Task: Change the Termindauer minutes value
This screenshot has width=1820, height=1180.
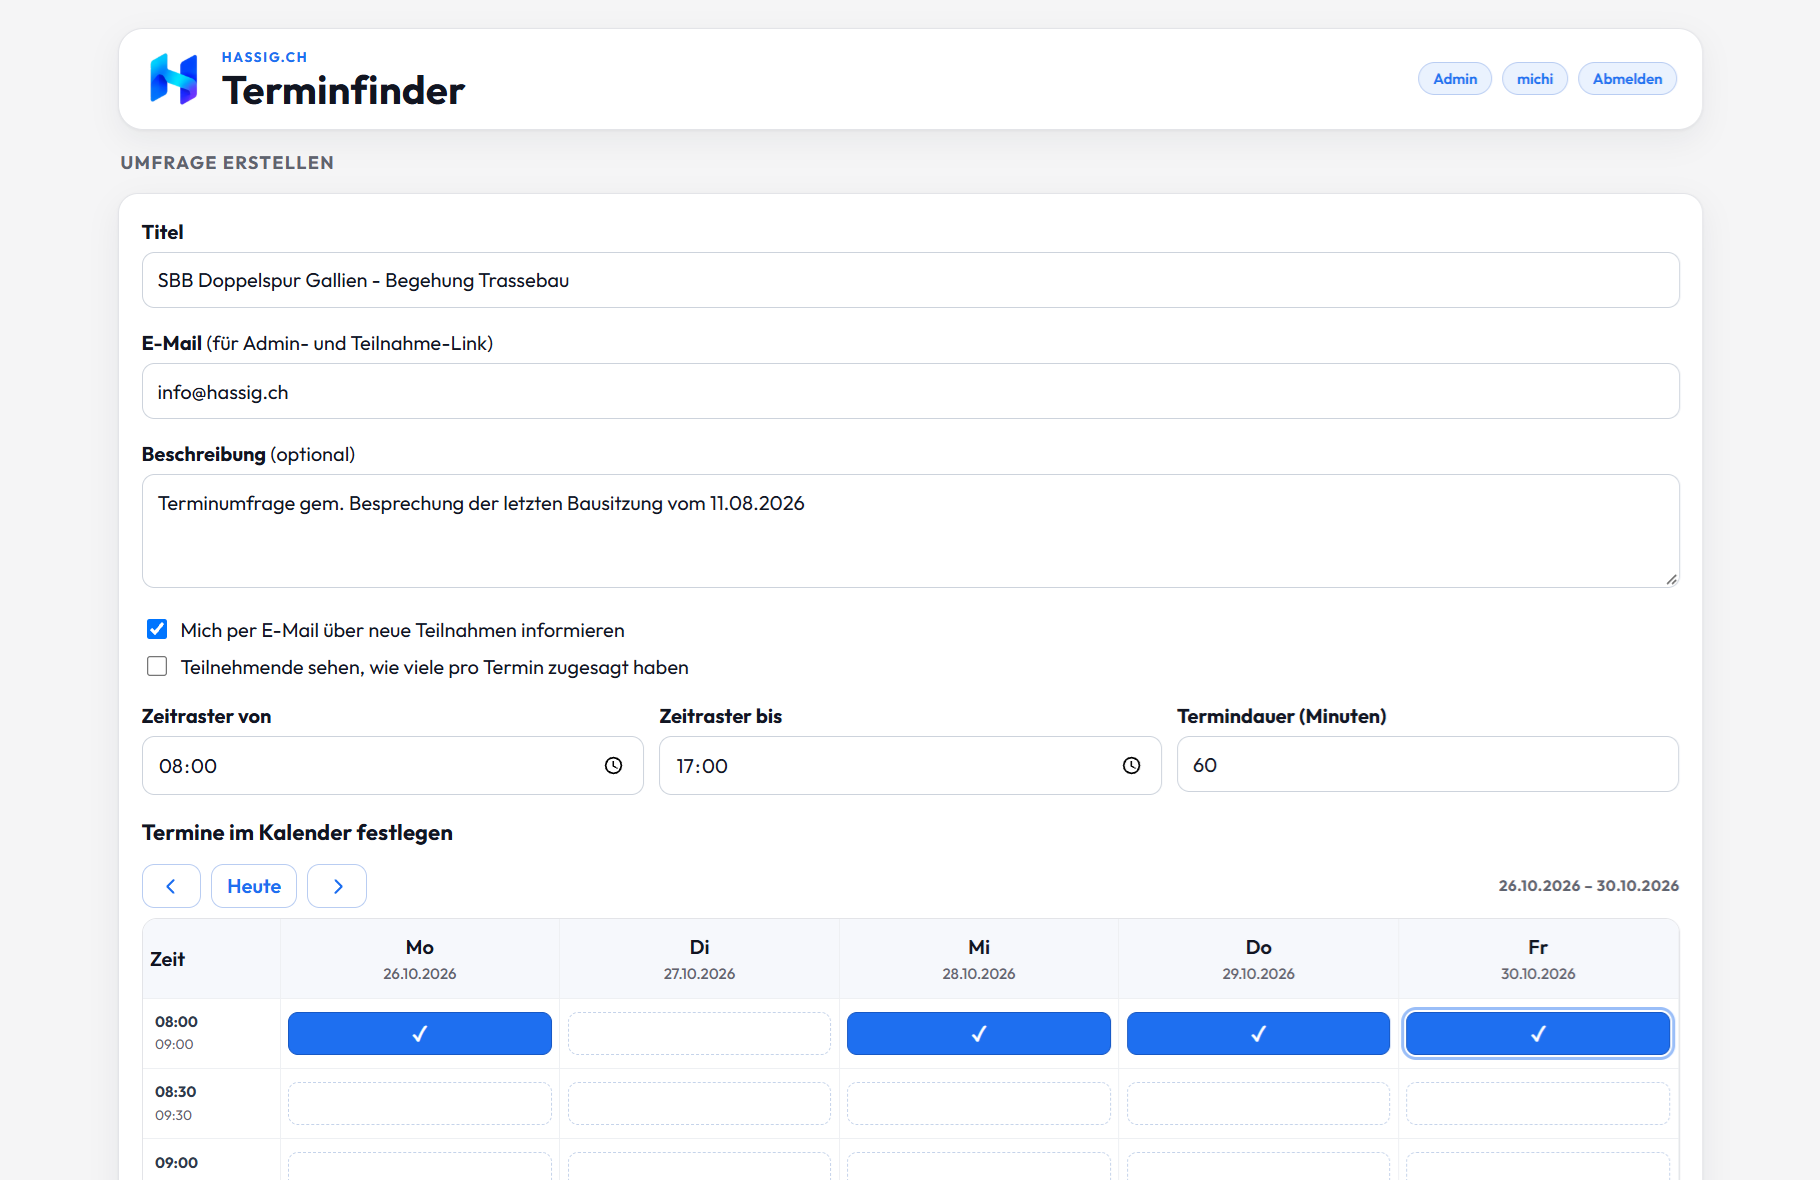Action: 1428,765
